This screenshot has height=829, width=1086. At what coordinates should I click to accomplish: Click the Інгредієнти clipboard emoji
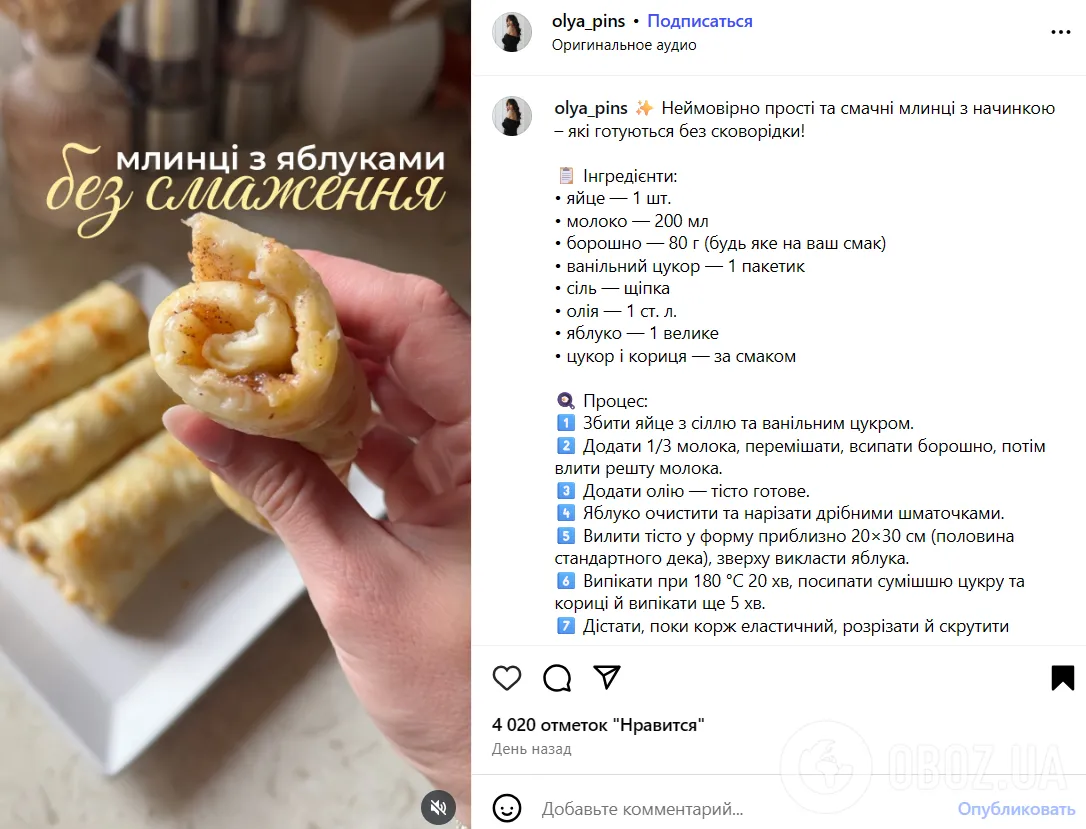coord(566,176)
